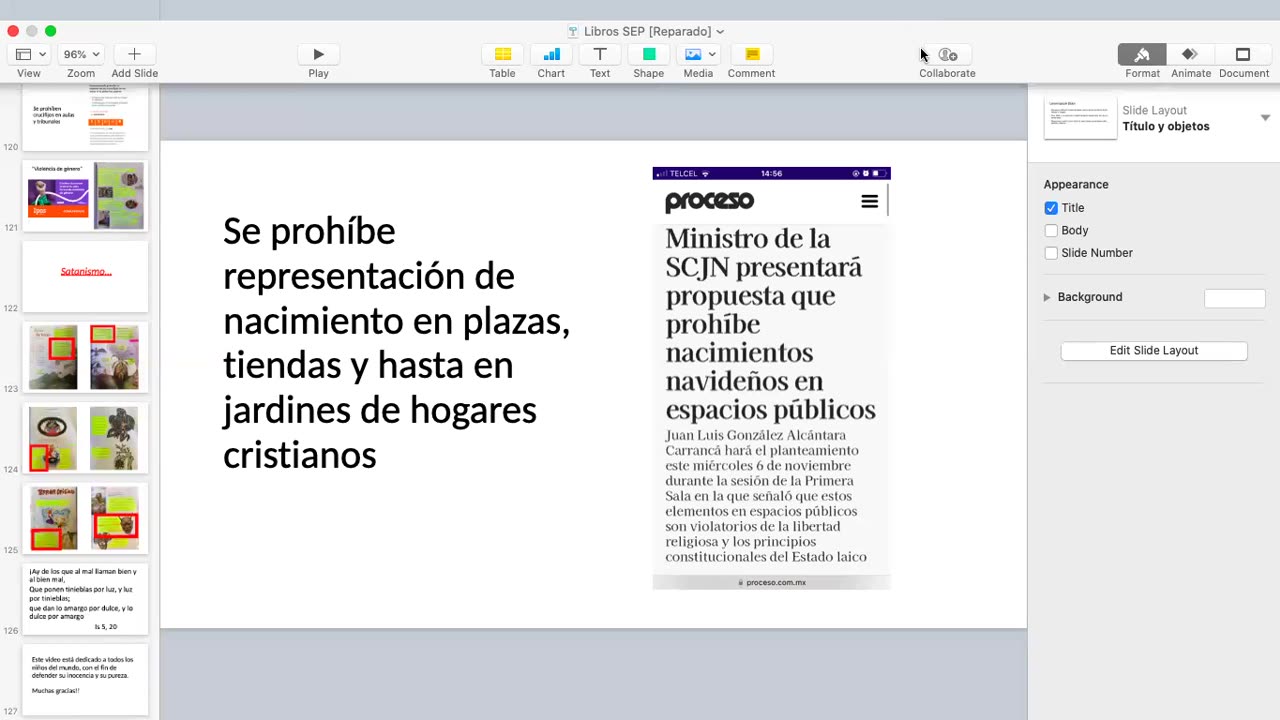Click the Edit Slide Layout button
Screen dimensions: 1280x720
coord(1154,351)
